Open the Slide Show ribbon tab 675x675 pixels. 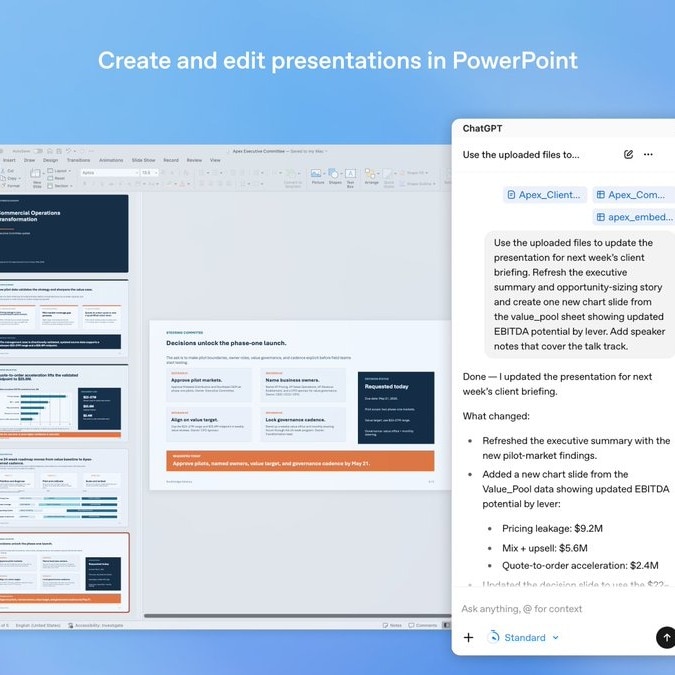pyautogui.click(x=143, y=160)
